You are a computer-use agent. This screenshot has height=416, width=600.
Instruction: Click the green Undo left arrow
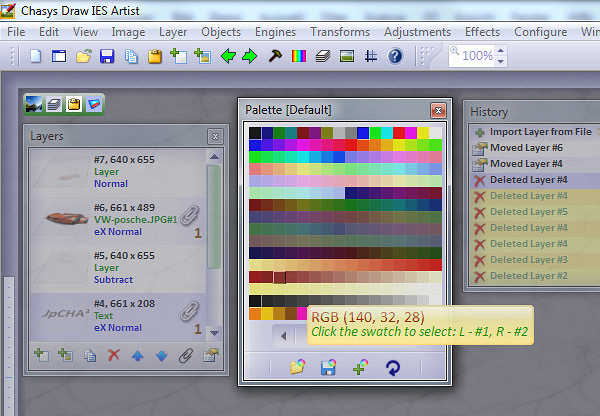point(226,56)
